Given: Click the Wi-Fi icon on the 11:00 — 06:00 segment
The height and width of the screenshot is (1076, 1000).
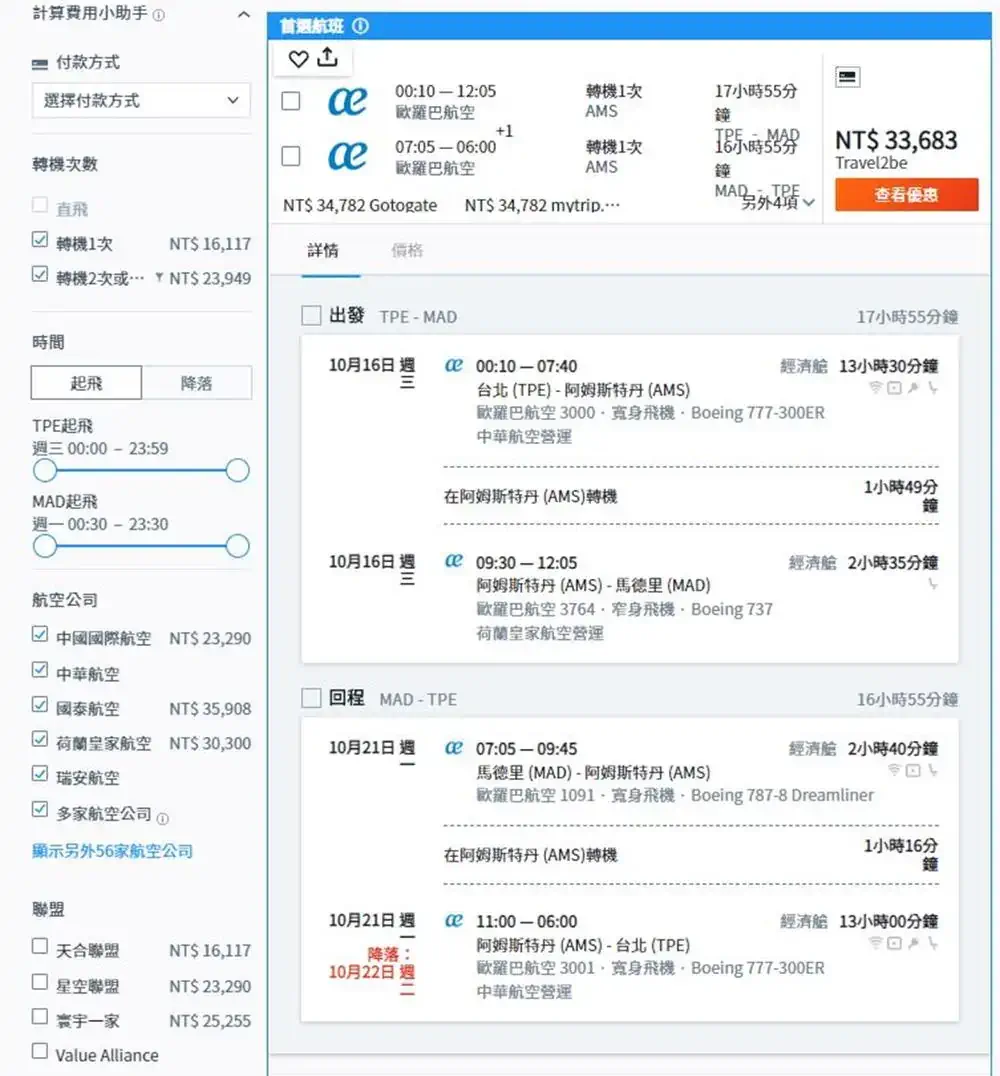Looking at the screenshot, I should click(x=875, y=943).
